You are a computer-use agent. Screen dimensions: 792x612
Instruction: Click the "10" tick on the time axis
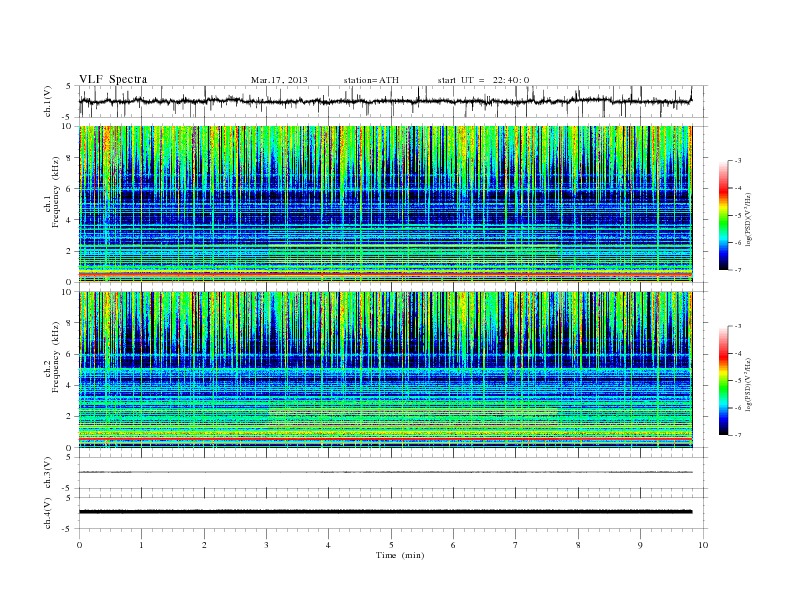tap(703, 545)
